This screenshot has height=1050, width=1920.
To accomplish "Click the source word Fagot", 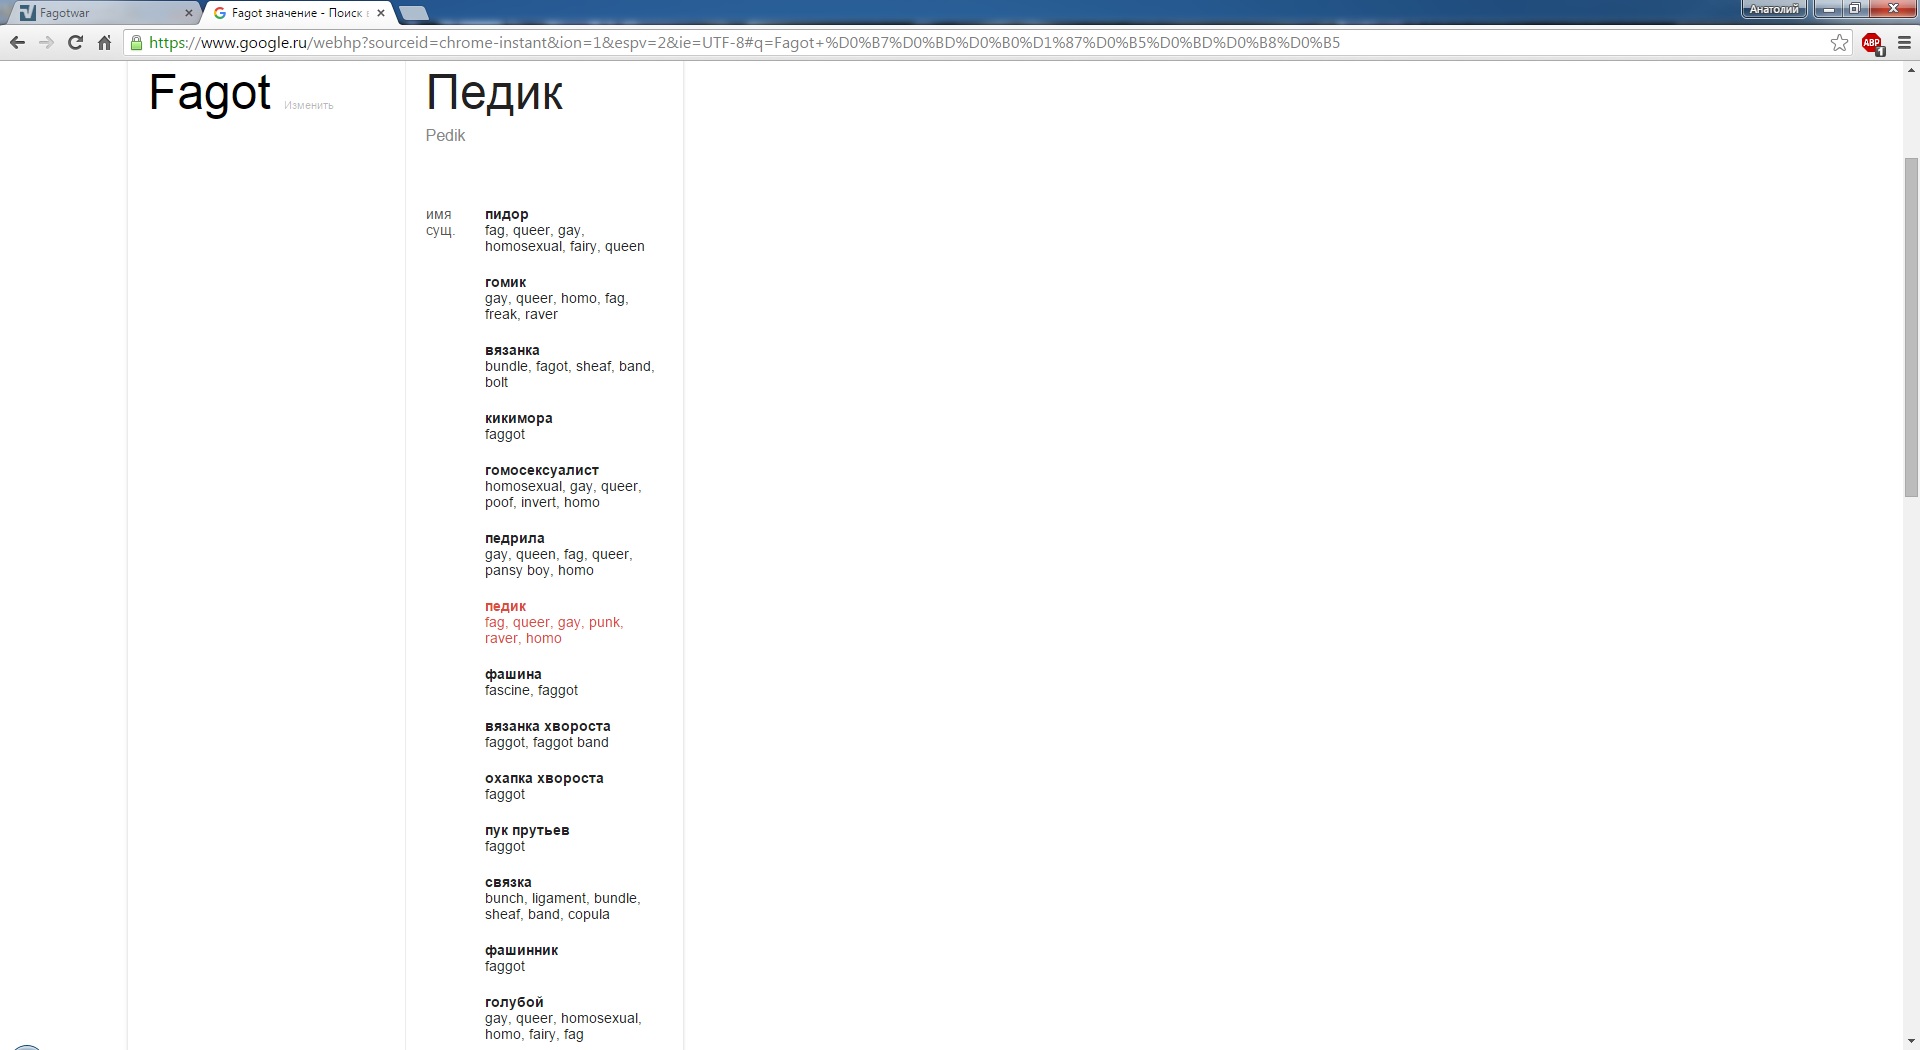I will coord(209,93).
